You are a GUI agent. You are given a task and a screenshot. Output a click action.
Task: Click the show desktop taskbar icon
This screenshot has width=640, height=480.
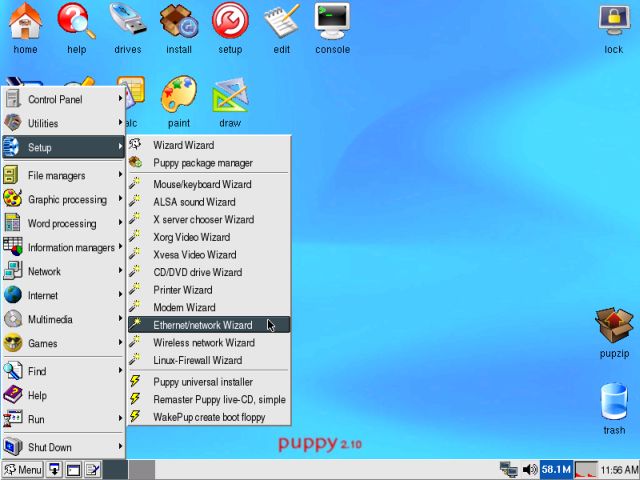(x=54, y=470)
